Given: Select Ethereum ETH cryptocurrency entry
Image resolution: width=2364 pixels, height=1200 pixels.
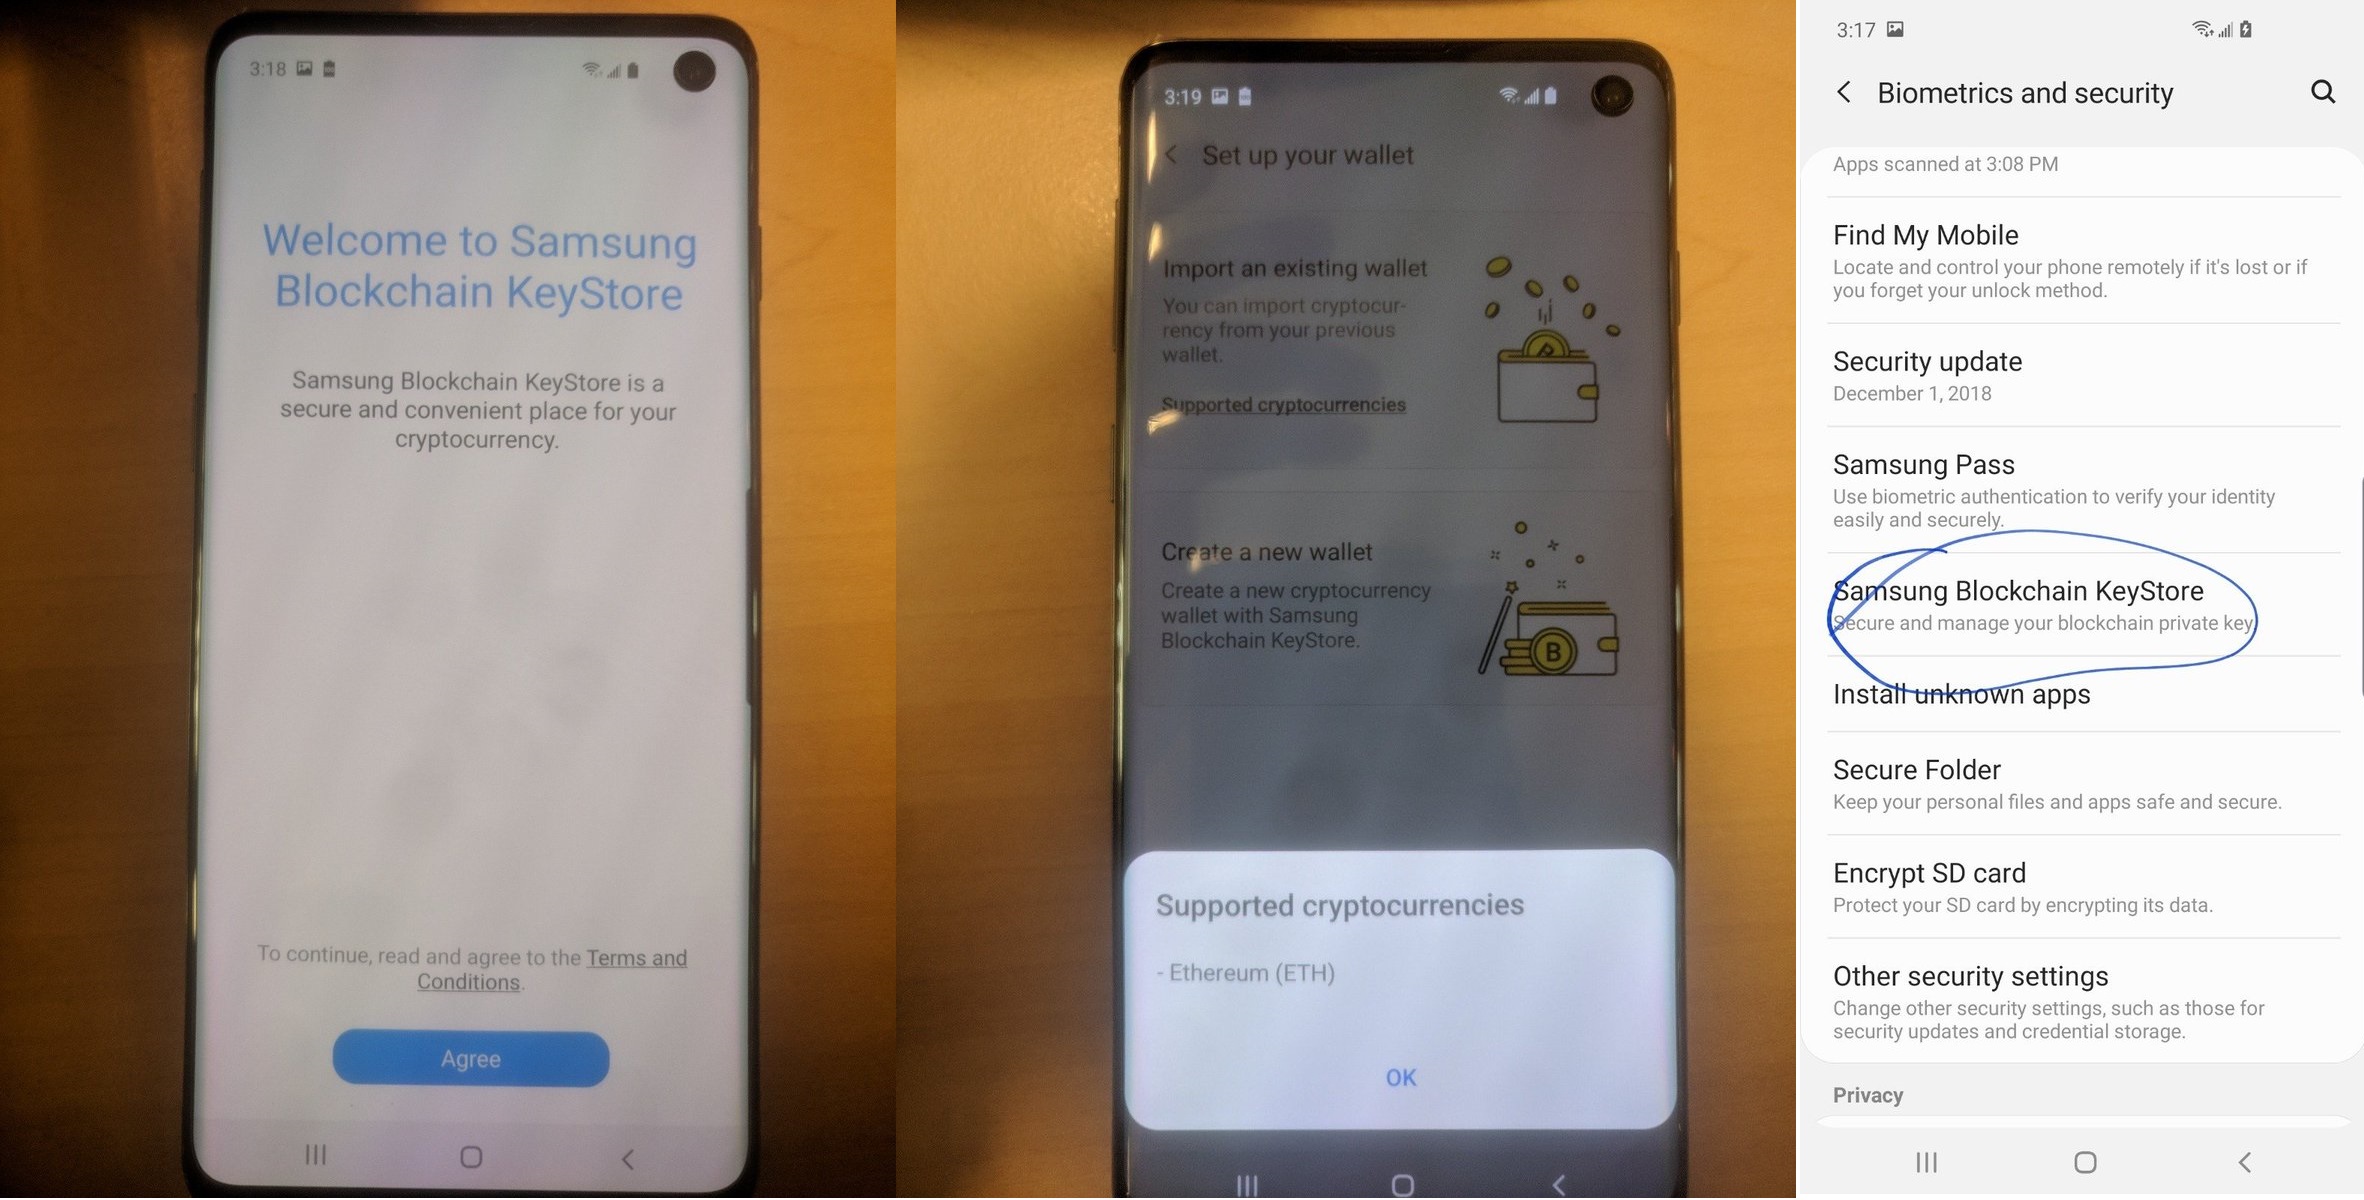Looking at the screenshot, I should tap(1249, 972).
